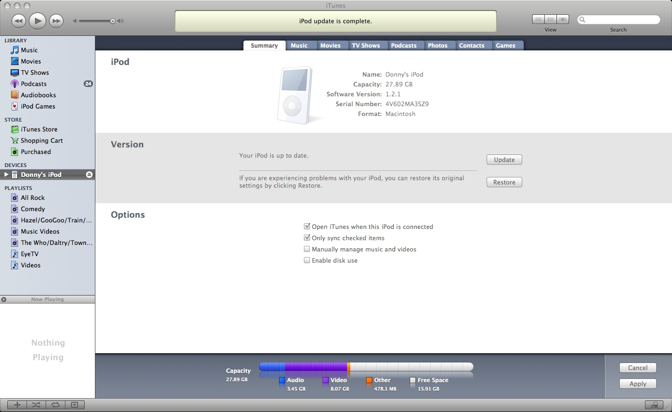Click the Apply button

pos(637,383)
